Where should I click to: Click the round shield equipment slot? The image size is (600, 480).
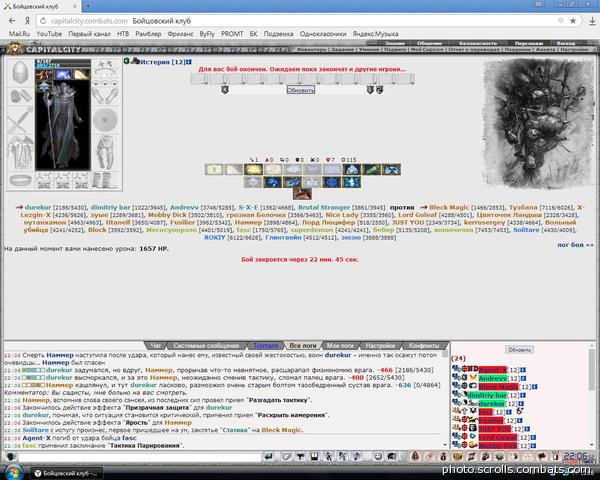(105, 120)
